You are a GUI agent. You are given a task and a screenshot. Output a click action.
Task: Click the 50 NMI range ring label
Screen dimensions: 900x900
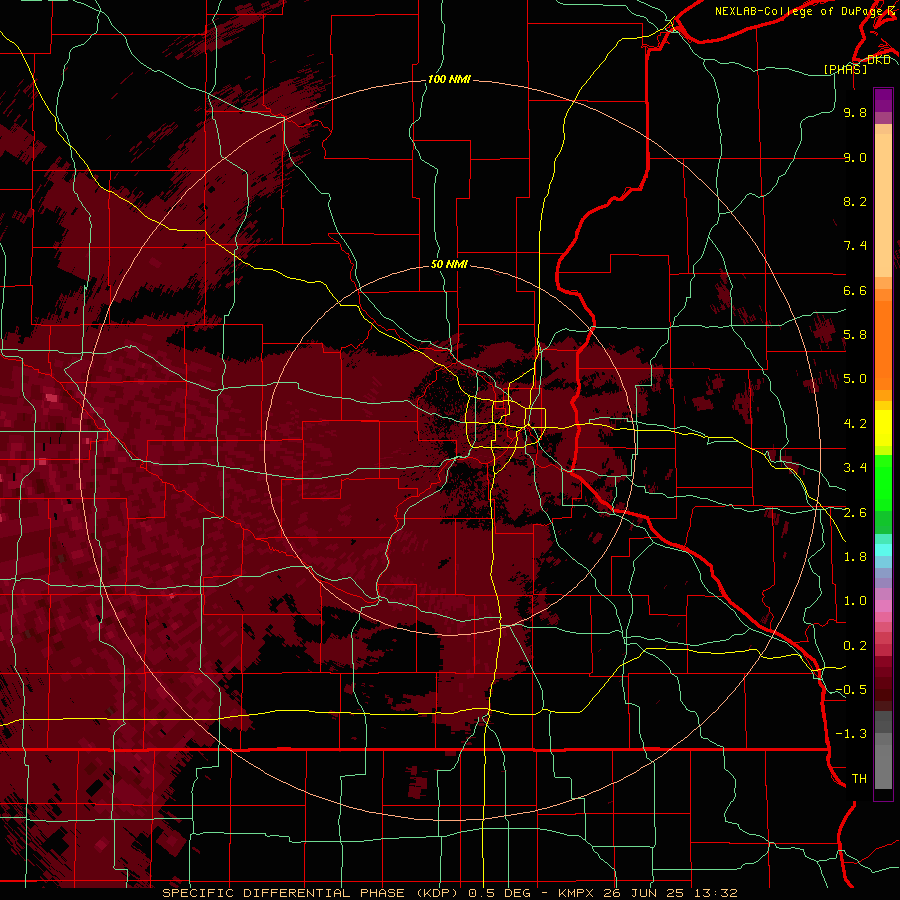449,264
